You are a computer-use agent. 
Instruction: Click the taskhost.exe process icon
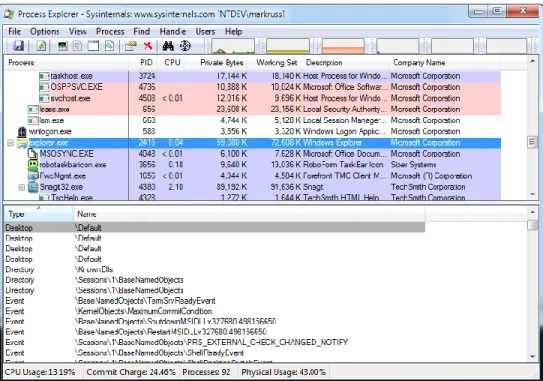(44, 76)
